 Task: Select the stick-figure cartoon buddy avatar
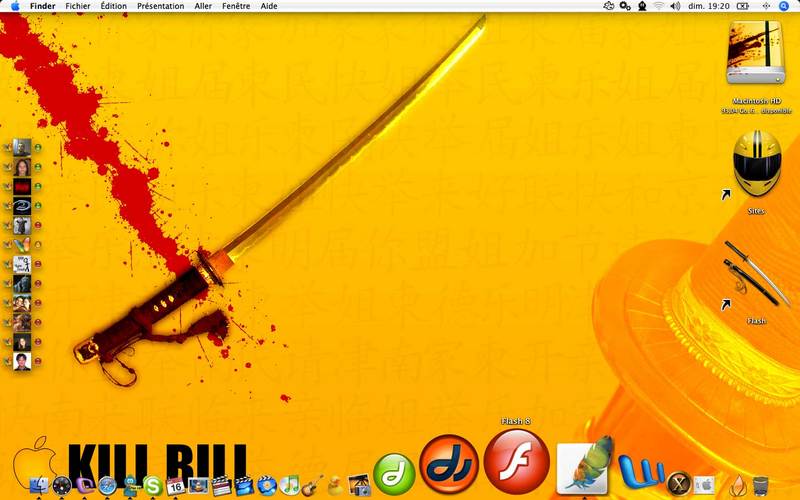pos(22,264)
